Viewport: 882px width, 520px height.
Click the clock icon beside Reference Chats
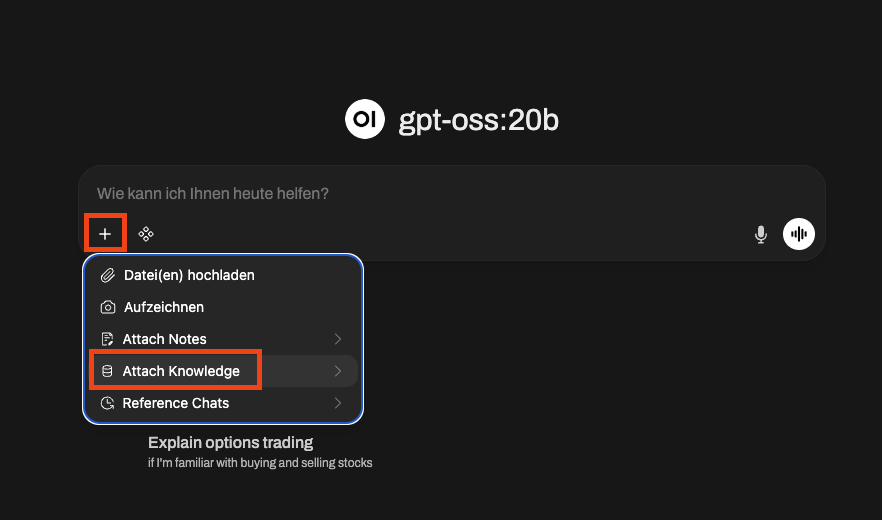coord(108,403)
